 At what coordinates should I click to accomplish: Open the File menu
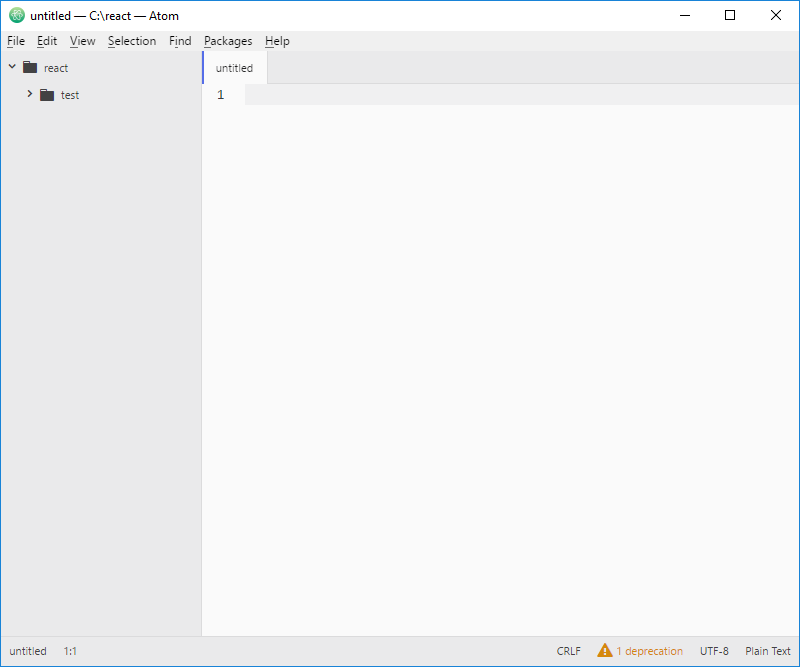tap(15, 41)
